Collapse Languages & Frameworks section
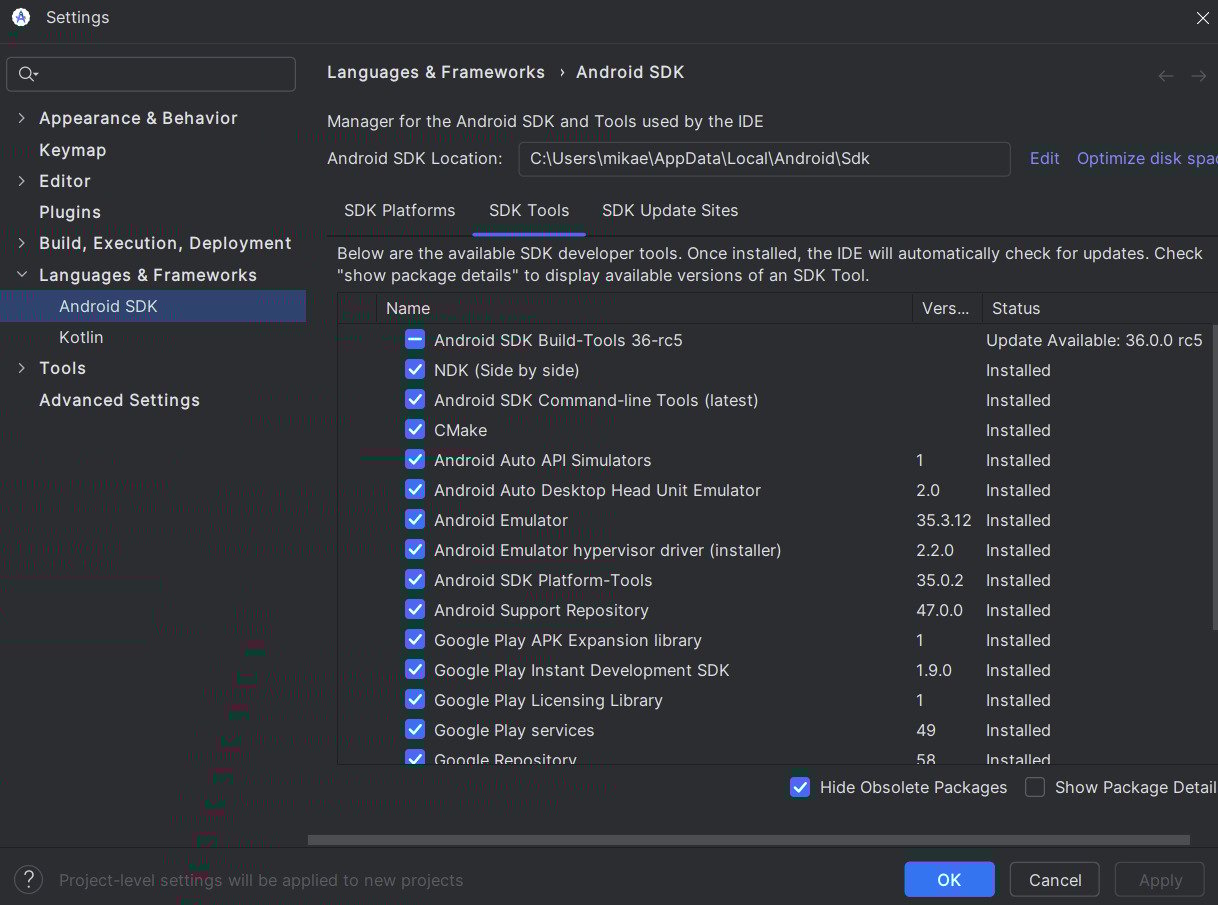The height and width of the screenshot is (905, 1218). (x=22, y=275)
